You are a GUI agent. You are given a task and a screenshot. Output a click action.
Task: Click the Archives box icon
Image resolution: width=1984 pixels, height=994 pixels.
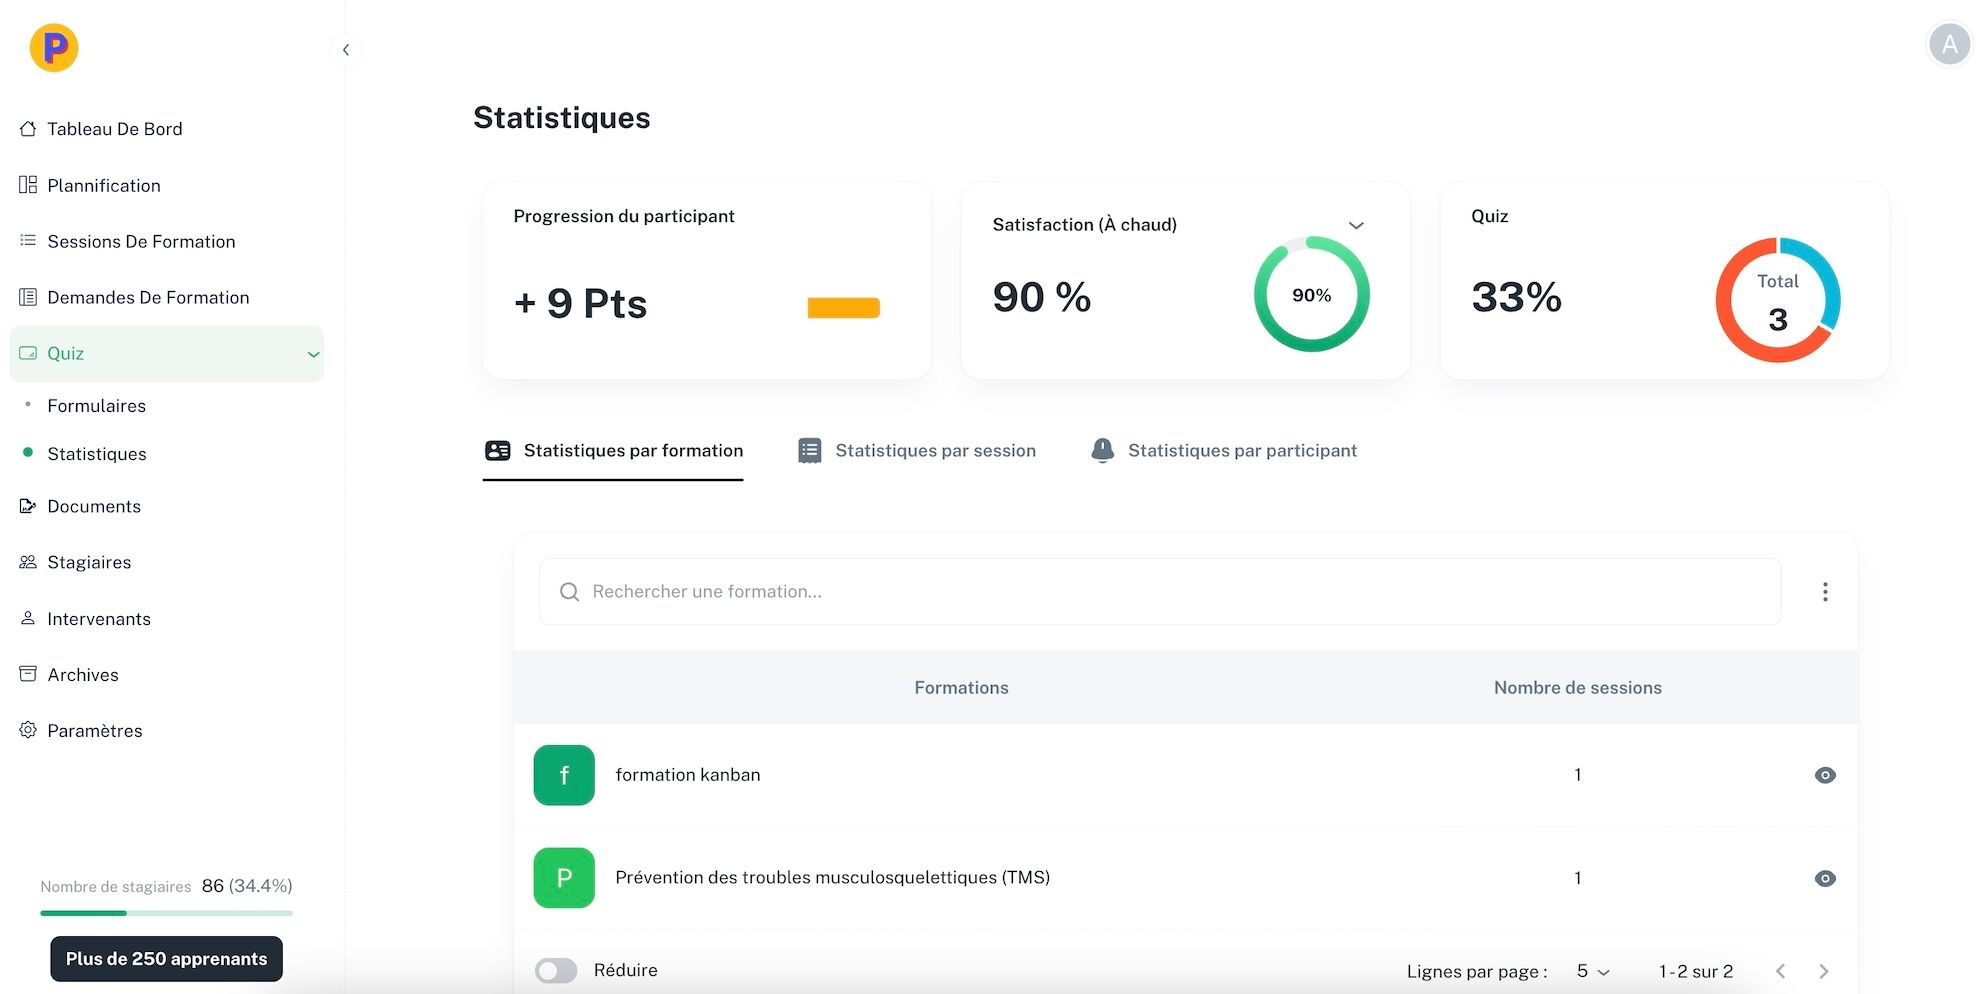click(x=28, y=674)
